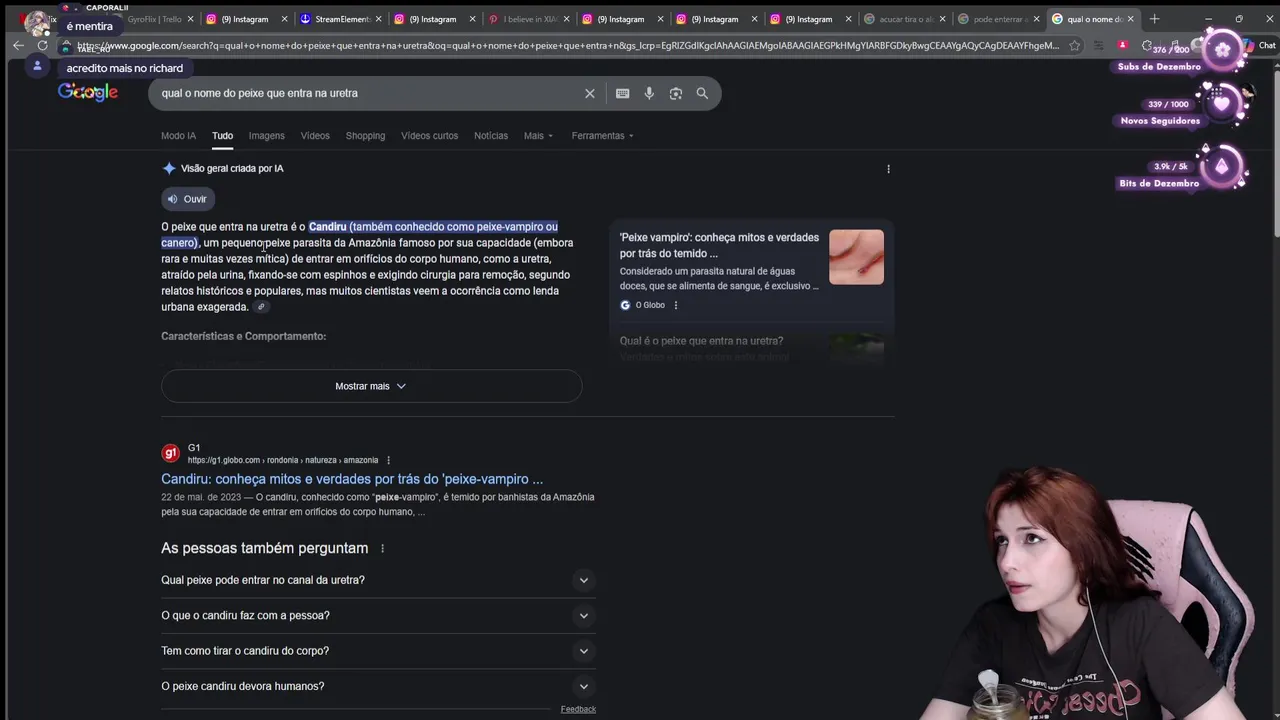Viewport: 1280px width, 720px height.
Task: Open the Shopping results tab
Action: coord(365,136)
